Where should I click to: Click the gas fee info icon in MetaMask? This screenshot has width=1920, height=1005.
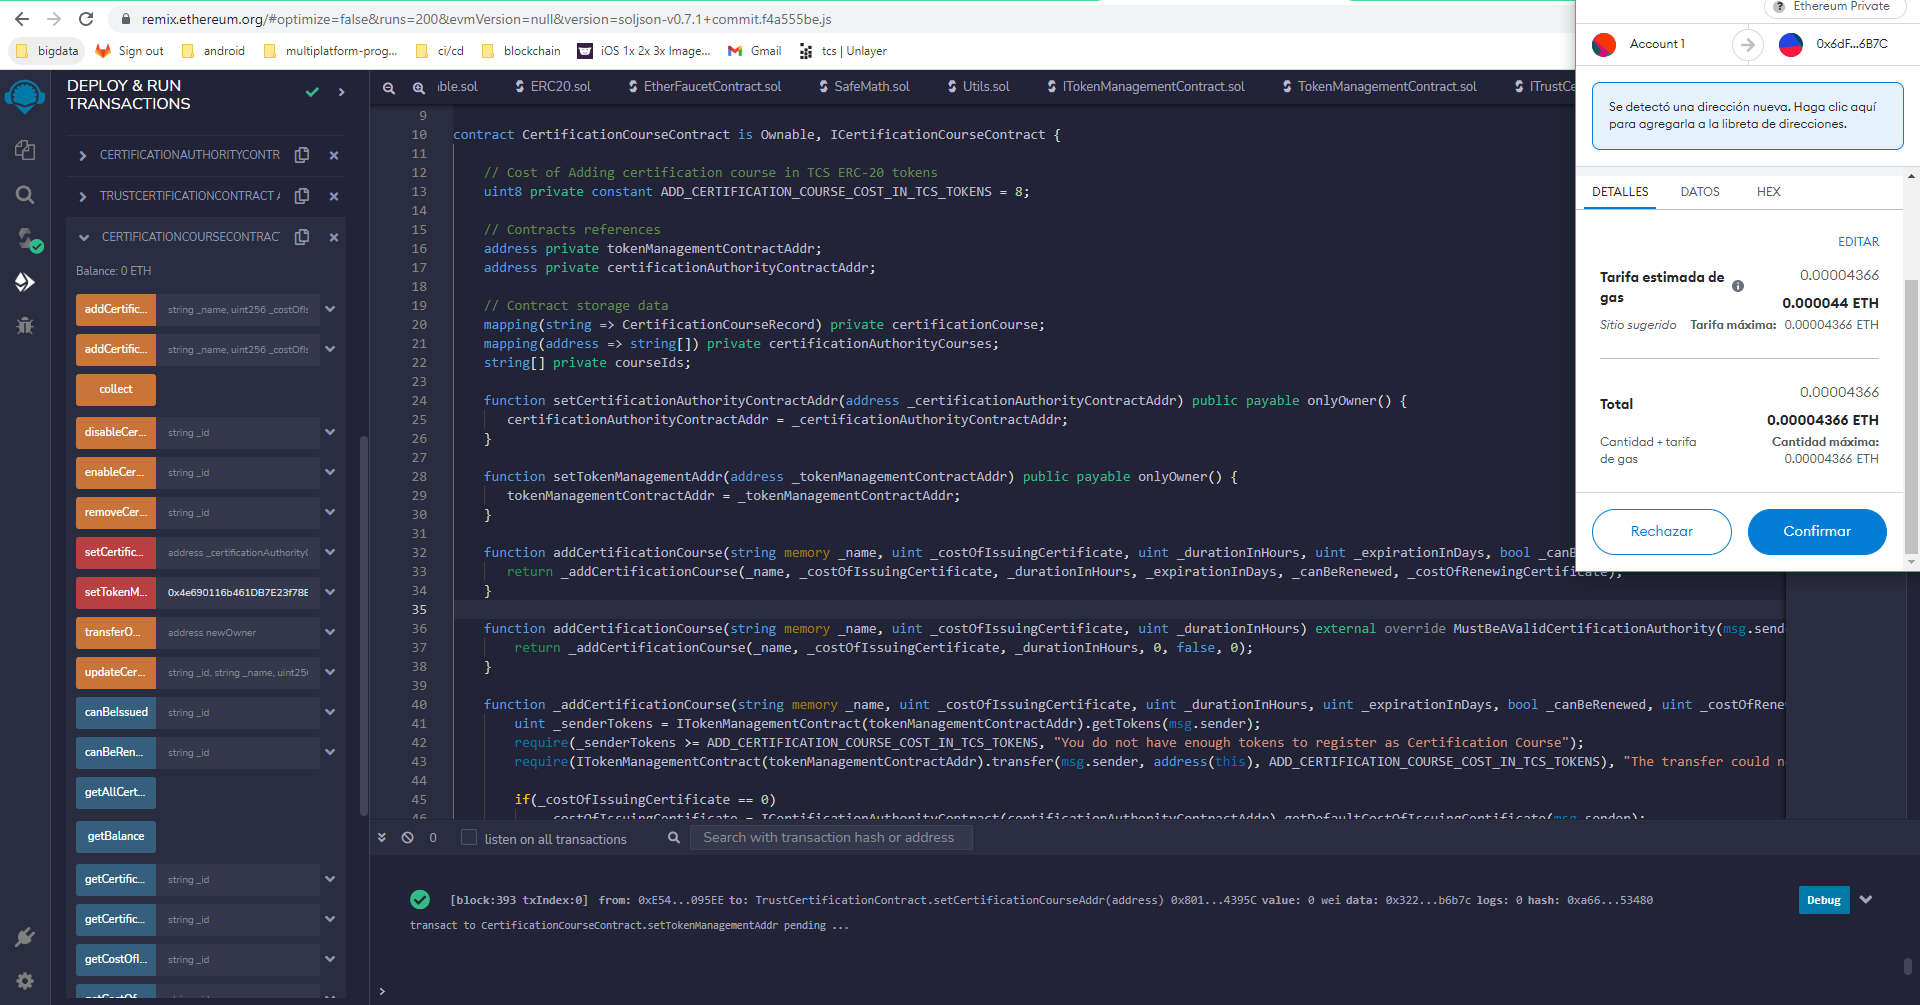click(1738, 286)
